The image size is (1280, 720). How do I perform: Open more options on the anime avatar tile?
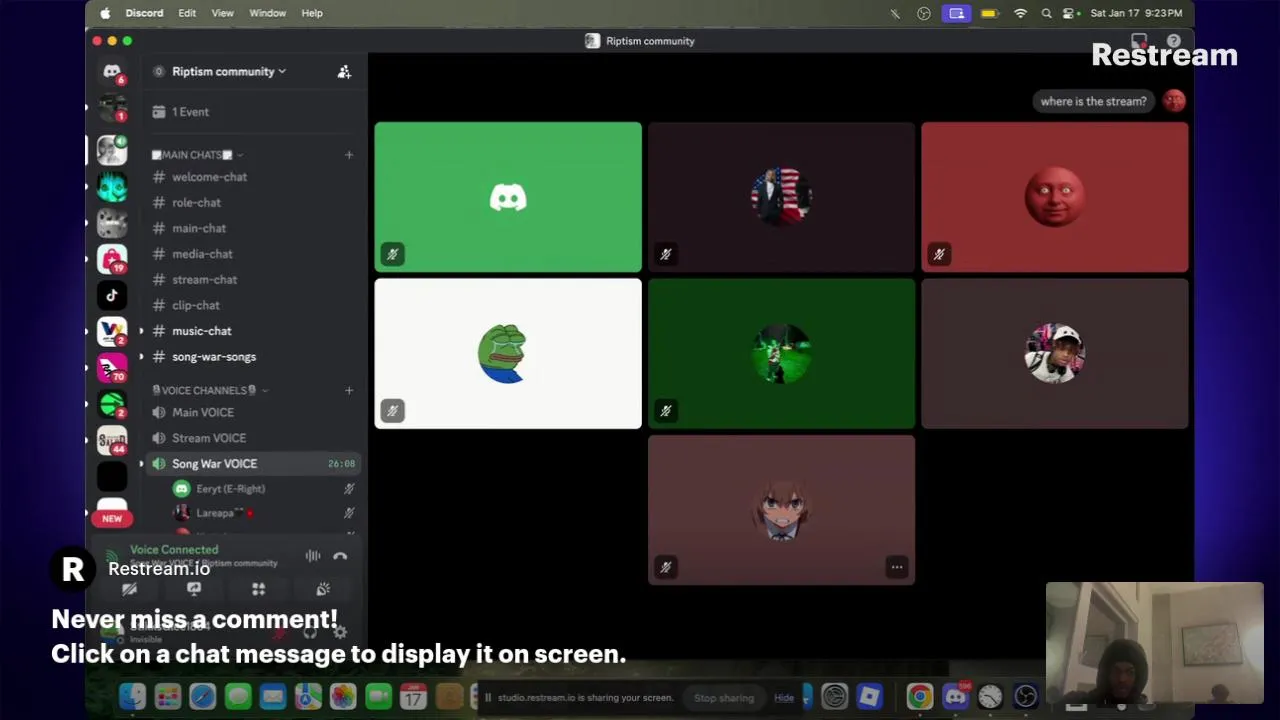(x=897, y=567)
